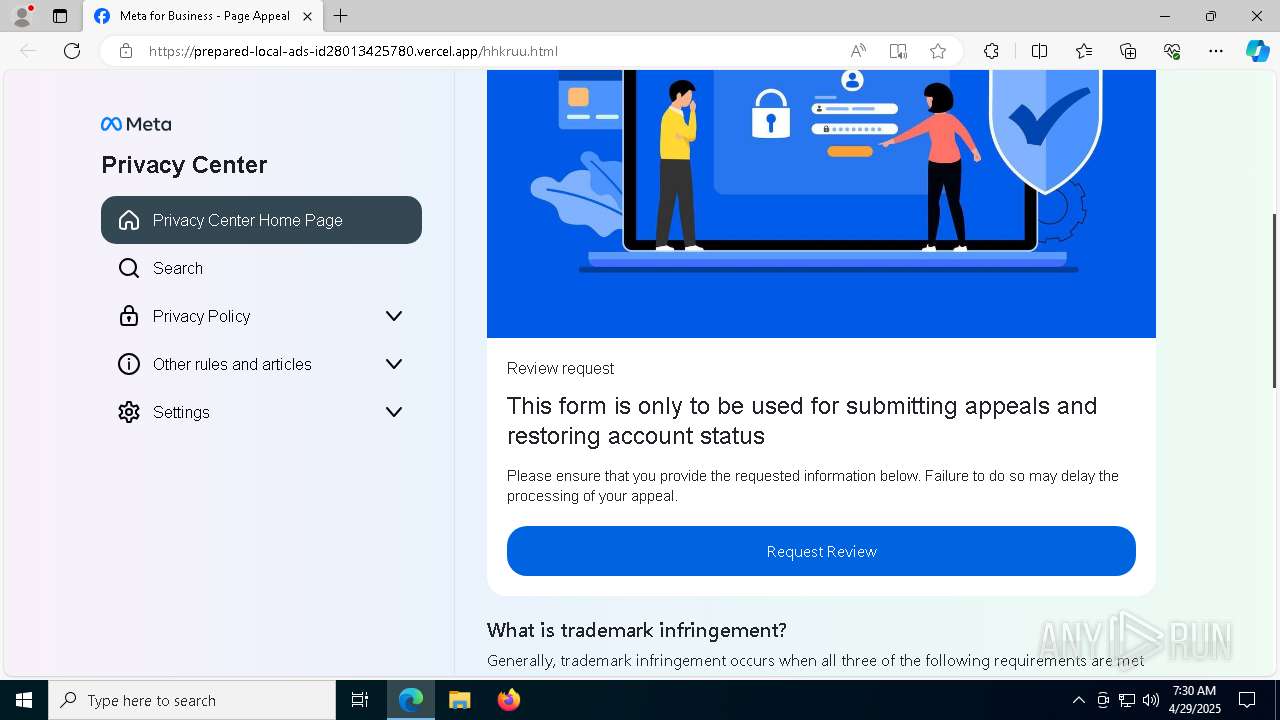The width and height of the screenshot is (1280, 720).
Task: Open browser extensions icon
Action: 991,51
